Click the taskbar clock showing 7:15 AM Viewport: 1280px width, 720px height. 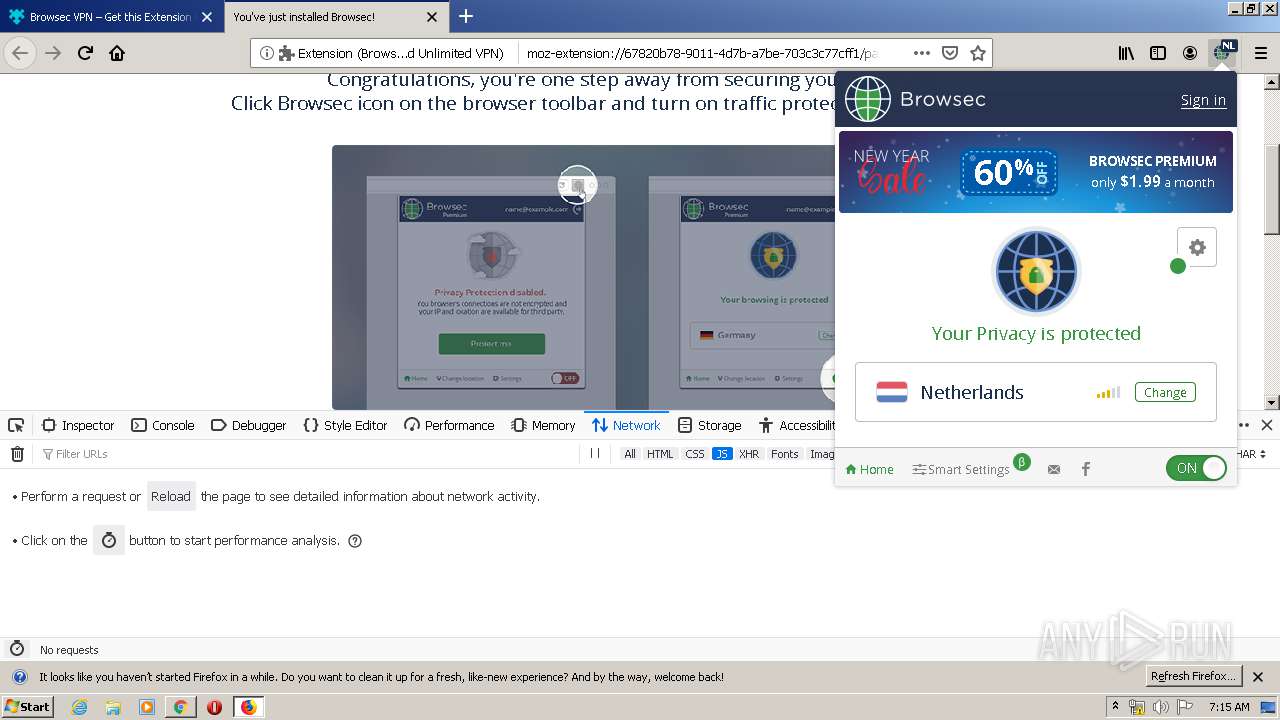1229,707
